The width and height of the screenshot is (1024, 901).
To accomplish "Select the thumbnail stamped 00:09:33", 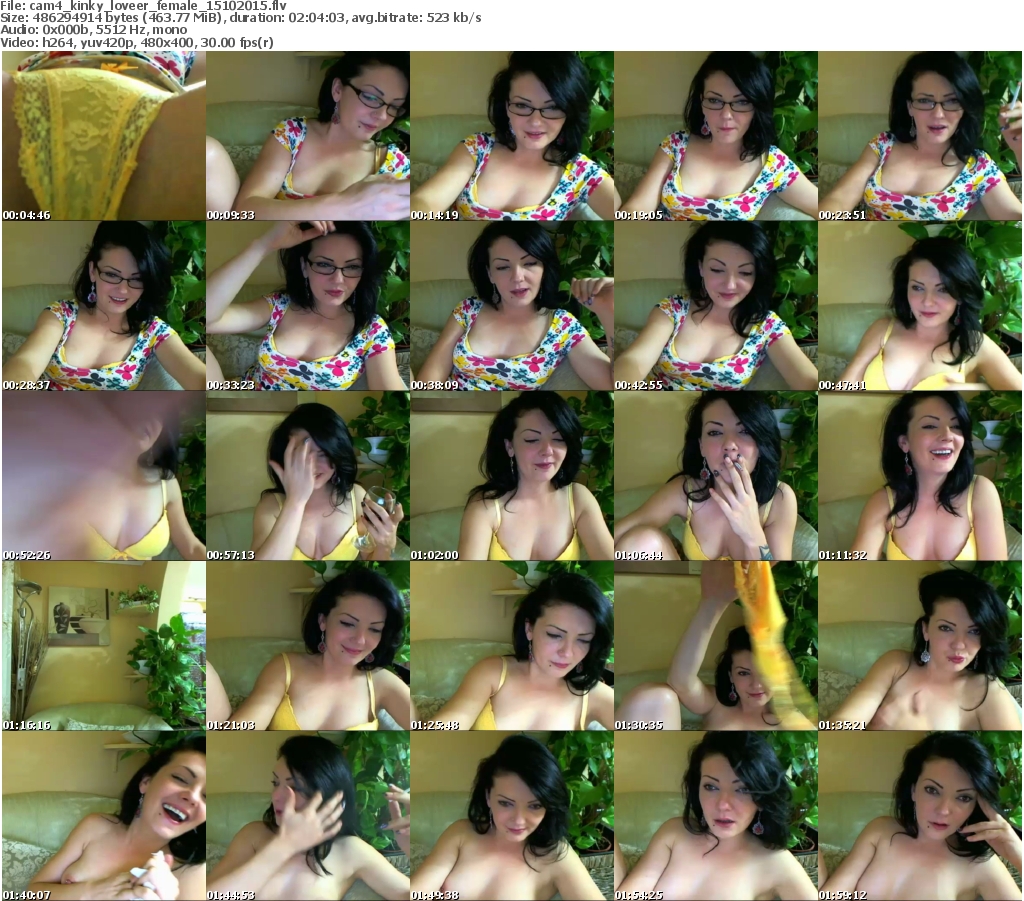I will click(308, 136).
